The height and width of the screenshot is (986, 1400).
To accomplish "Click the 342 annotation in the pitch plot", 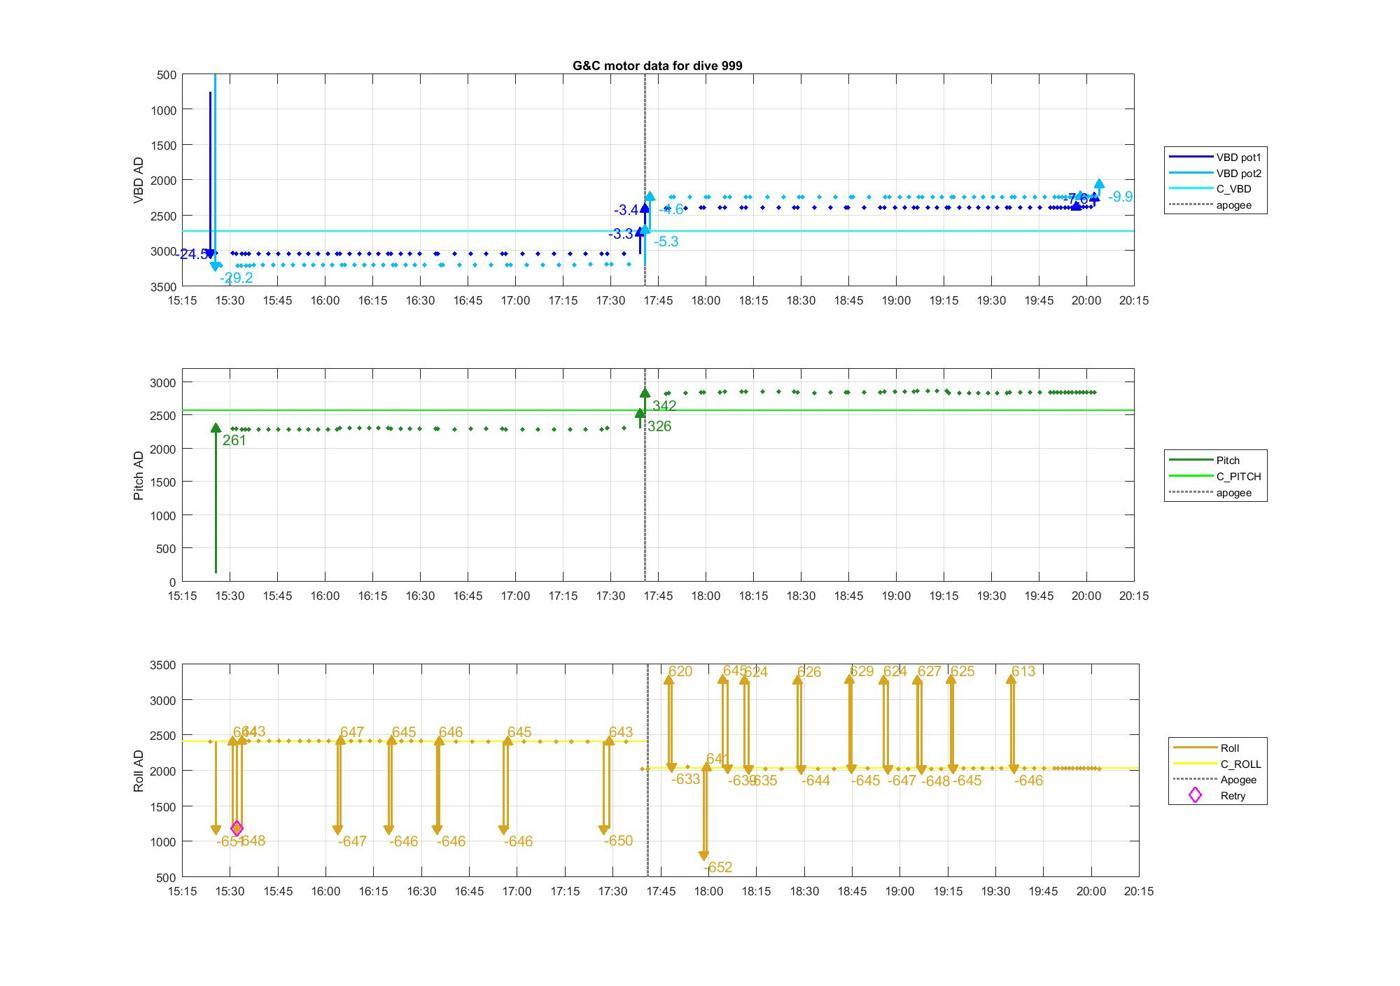I will coord(665,406).
